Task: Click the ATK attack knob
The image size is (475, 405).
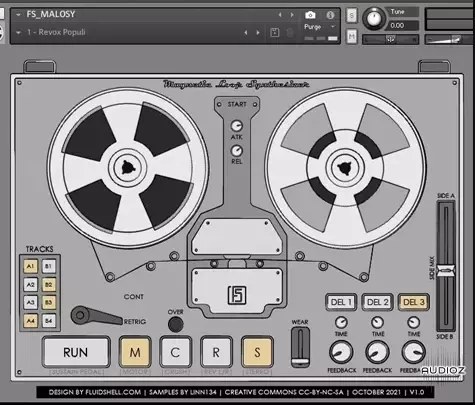Action: [237, 126]
